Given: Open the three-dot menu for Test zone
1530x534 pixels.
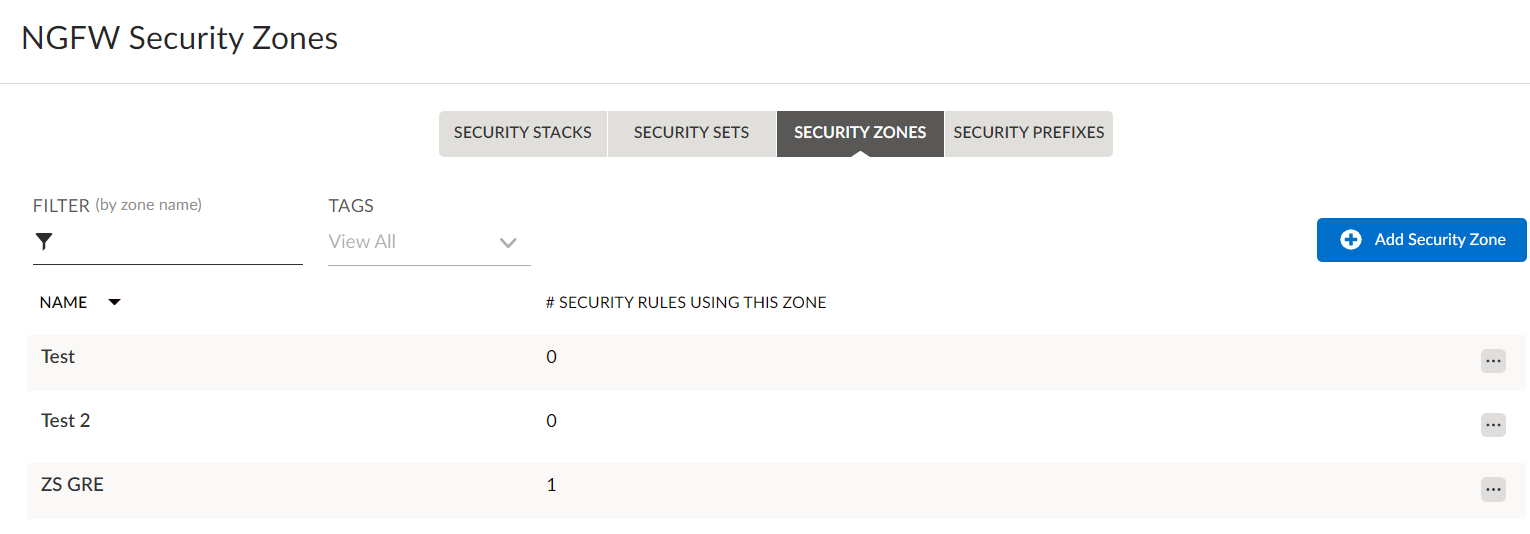Looking at the screenshot, I should [x=1493, y=361].
